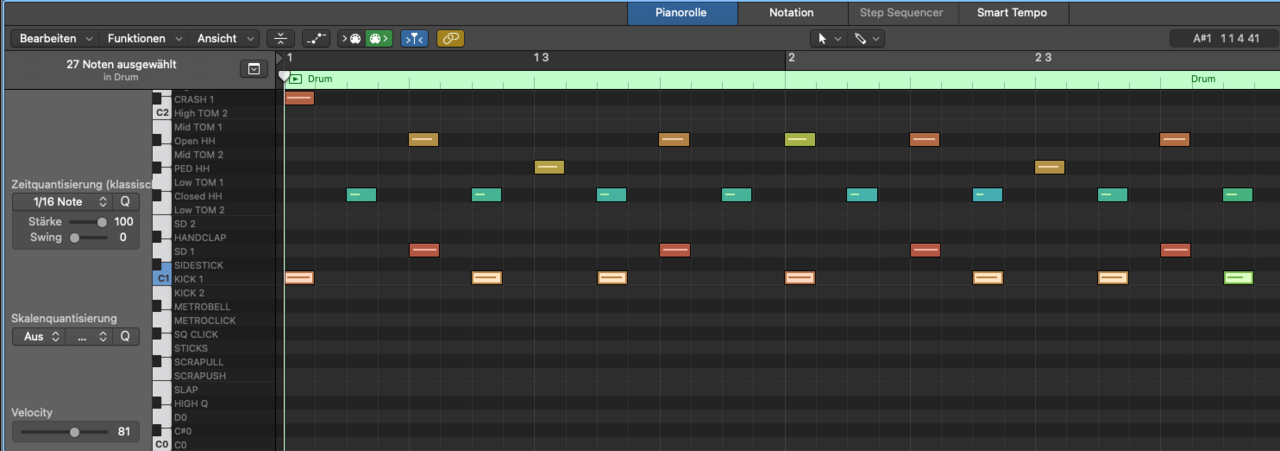Click the METROBELL drum name
The width and height of the screenshot is (1280, 451).
click(x=202, y=306)
